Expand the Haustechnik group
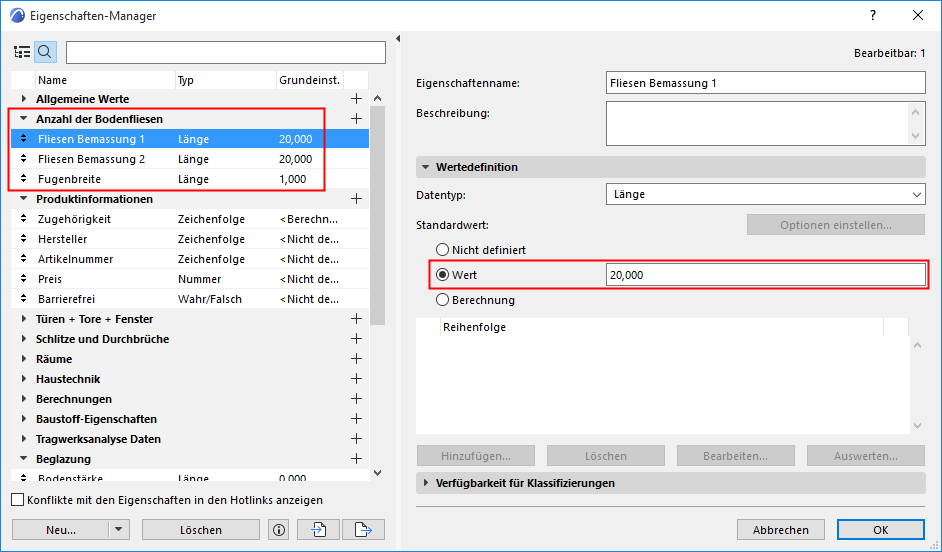The width and height of the screenshot is (942, 552). click(x=24, y=379)
